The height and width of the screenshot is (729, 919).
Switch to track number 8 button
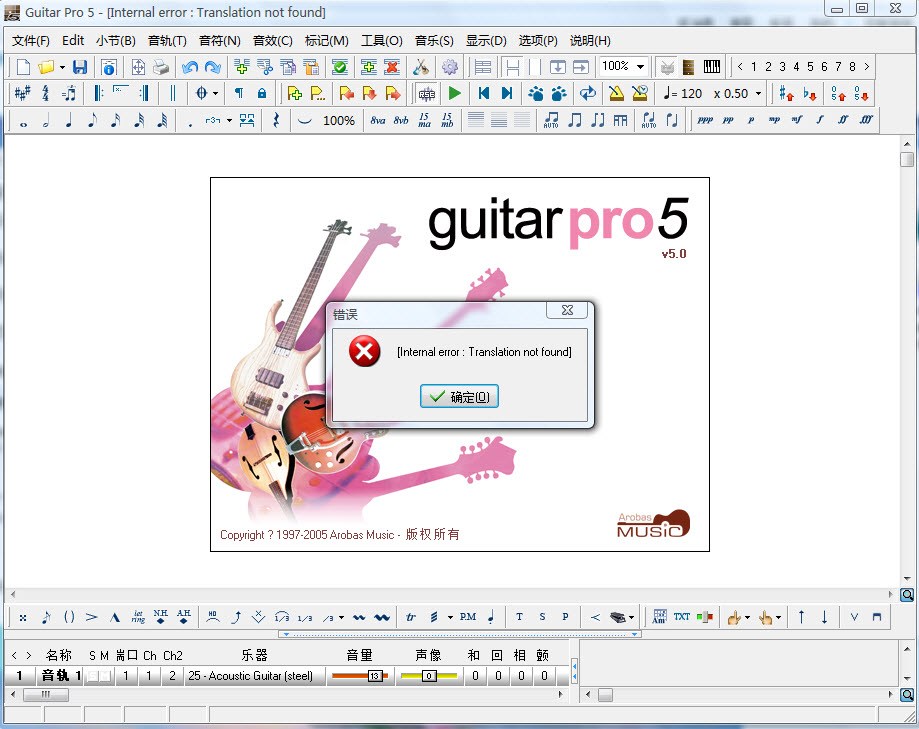tap(852, 67)
